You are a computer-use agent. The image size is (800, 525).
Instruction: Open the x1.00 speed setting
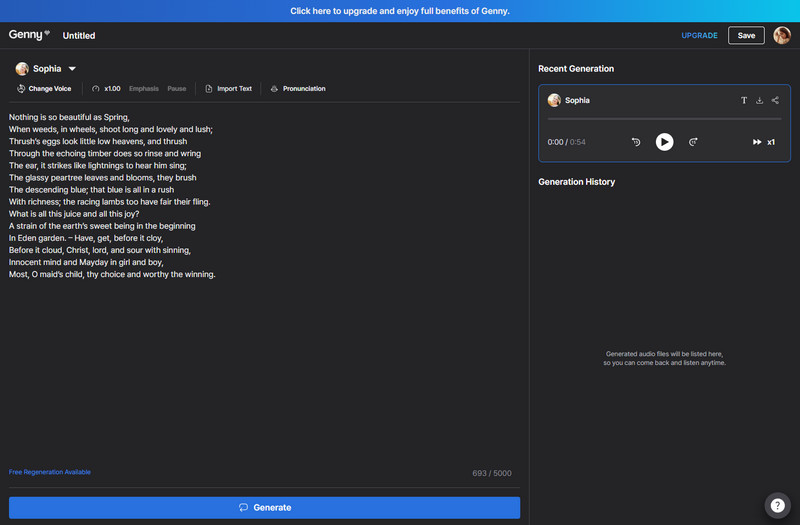point(106,89)
